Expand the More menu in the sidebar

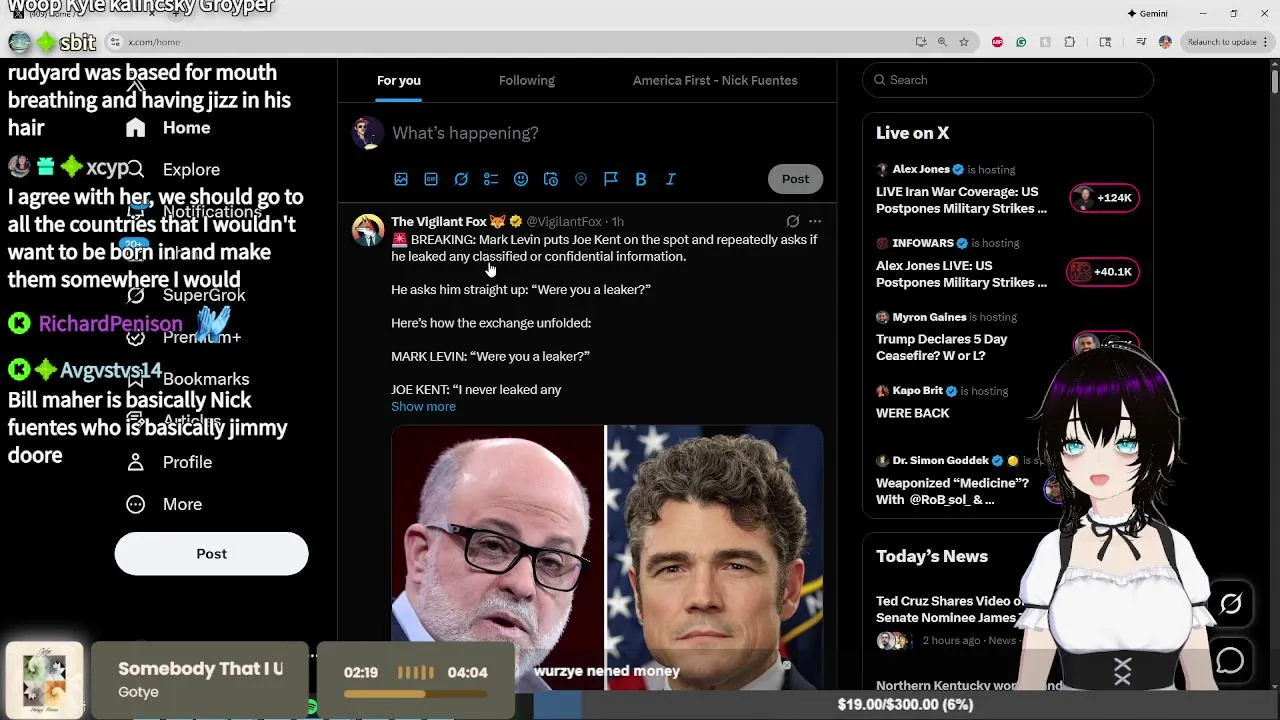[164, 504]
